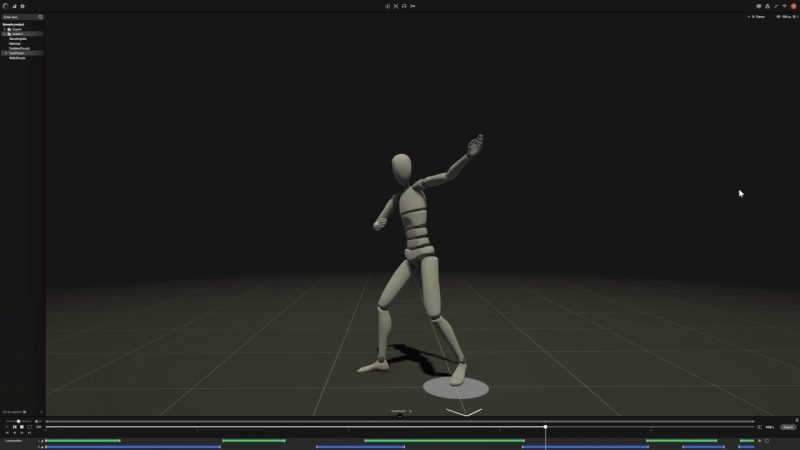Adjust the playback speed slider handle
800x450 pixels.
click(x=18, y=421)
